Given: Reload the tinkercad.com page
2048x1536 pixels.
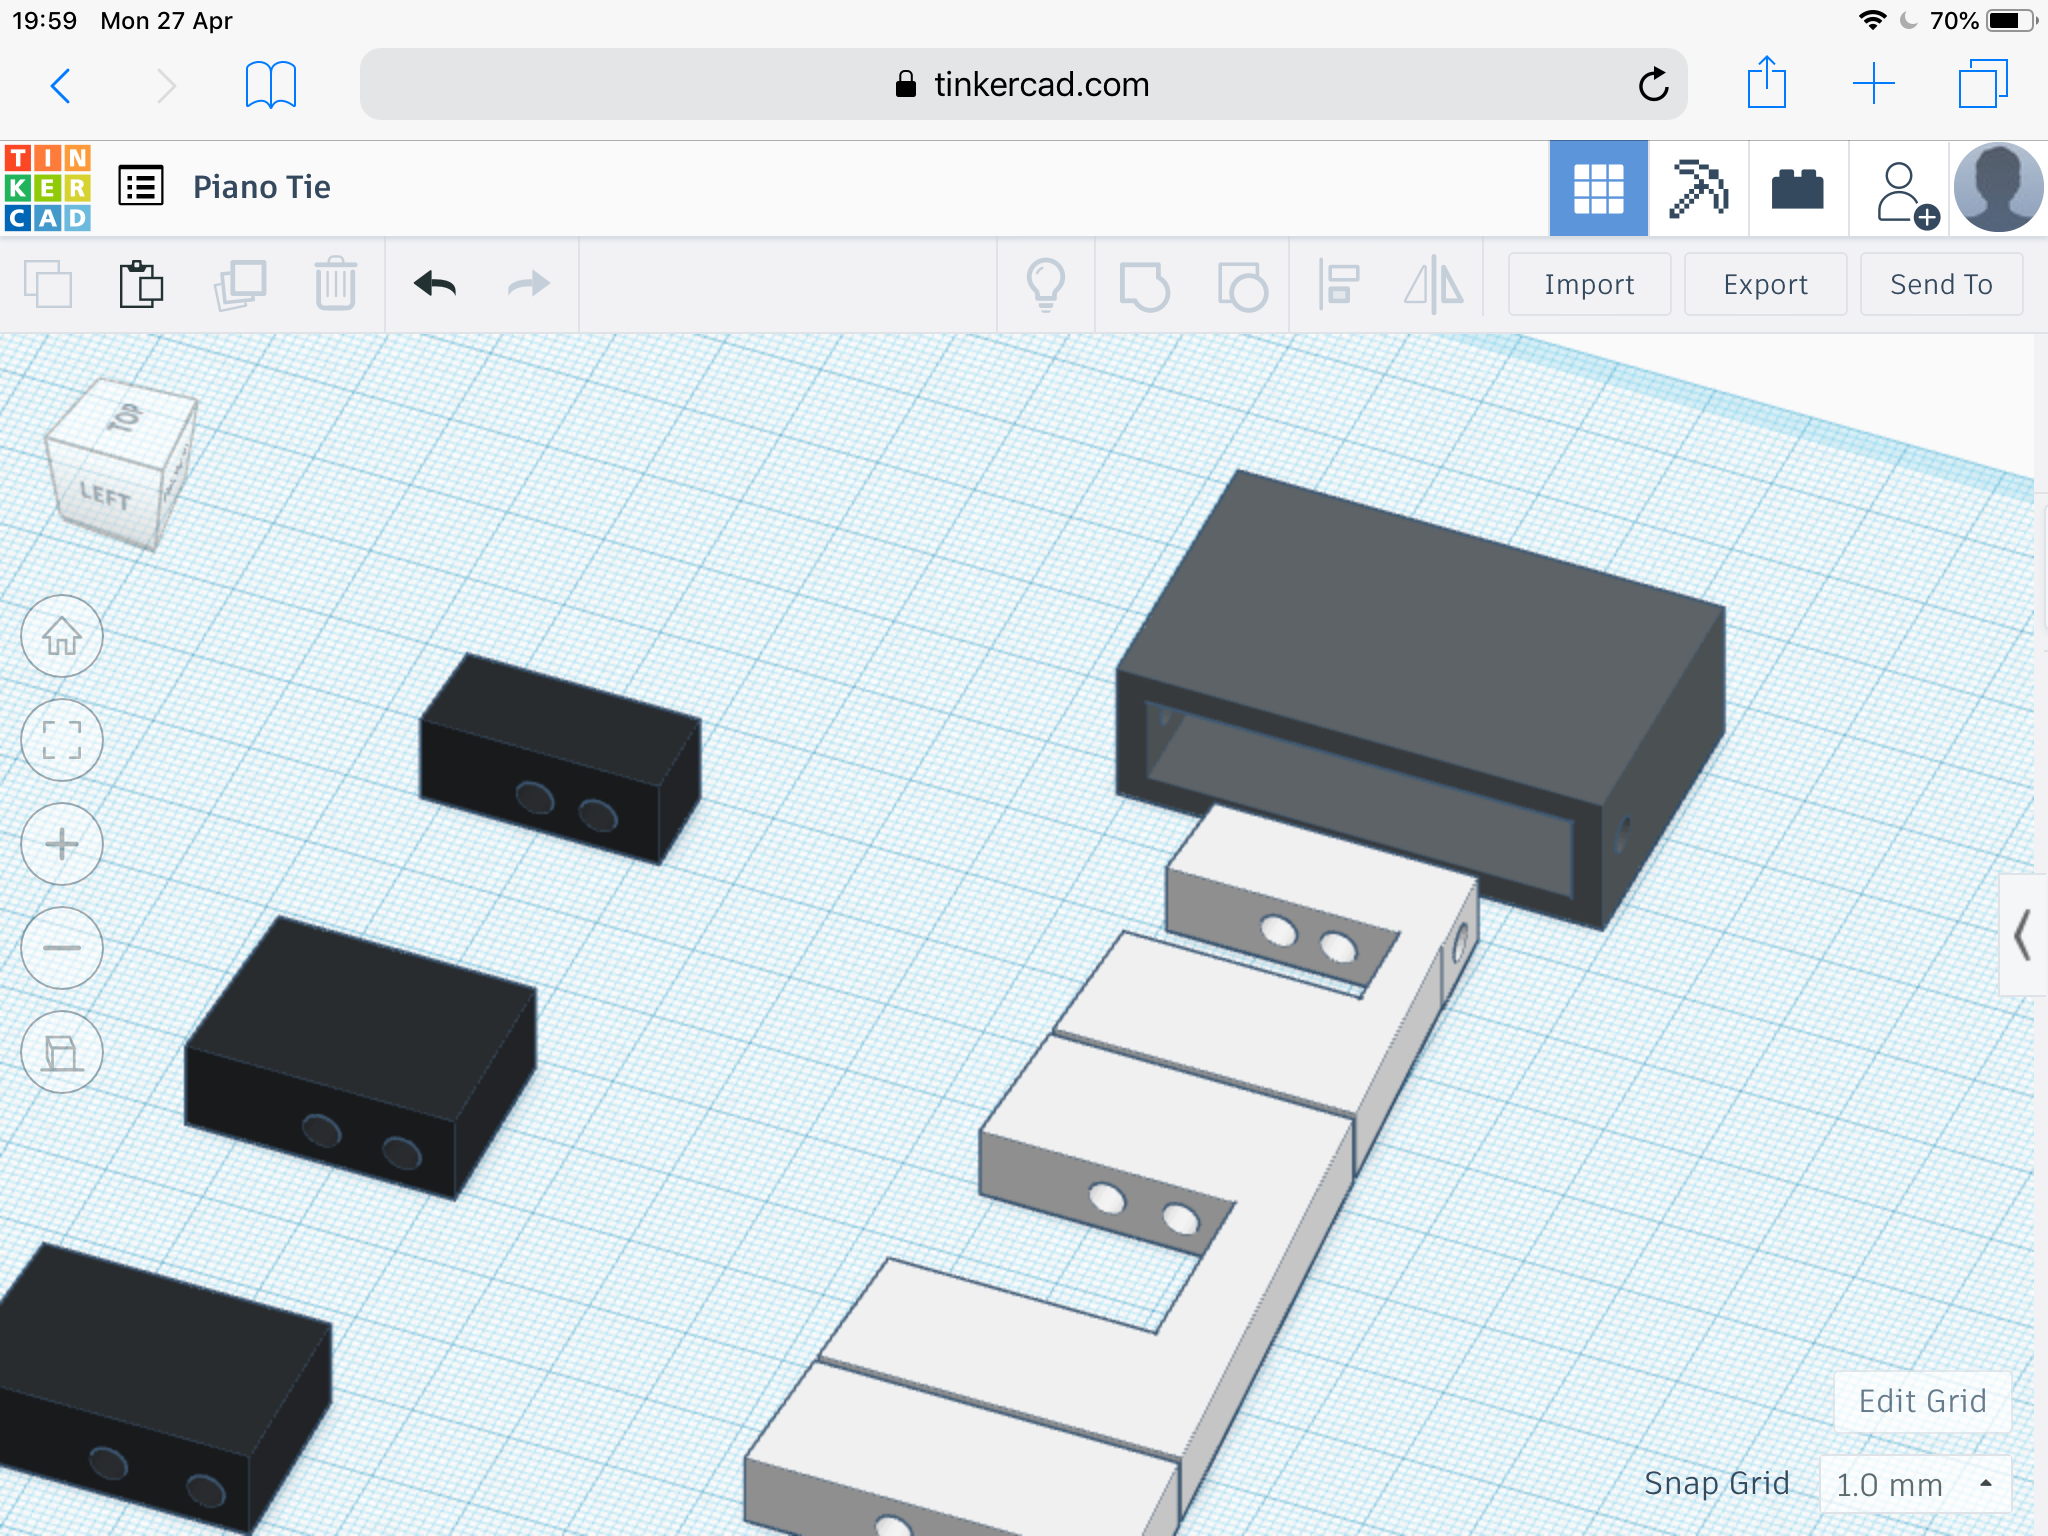Looking at the screenshot, I should (x=1653, y=85).
